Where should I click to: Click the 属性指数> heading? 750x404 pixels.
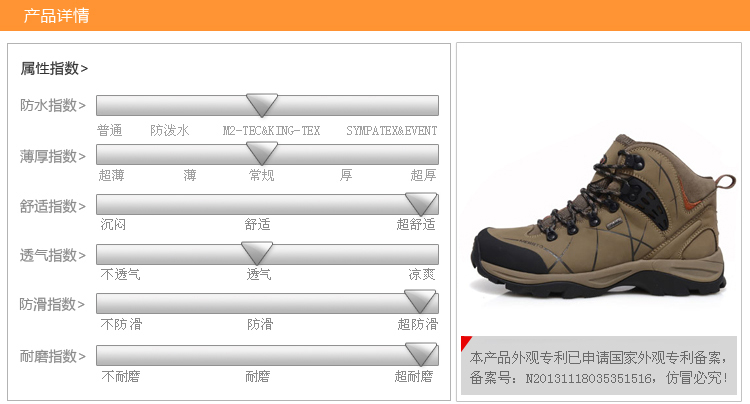pos(54,68)
